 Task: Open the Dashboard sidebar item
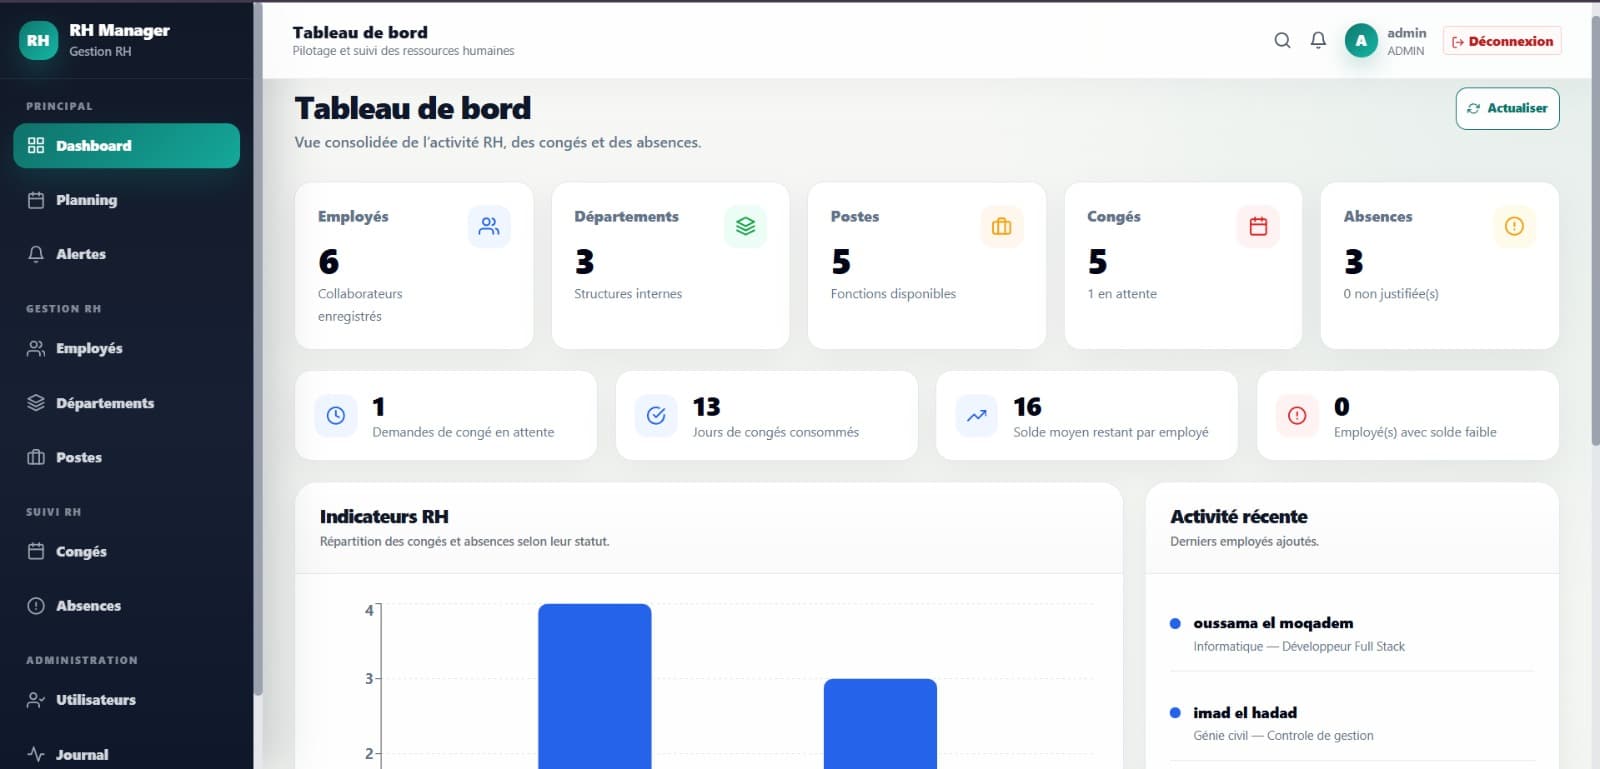127,146
